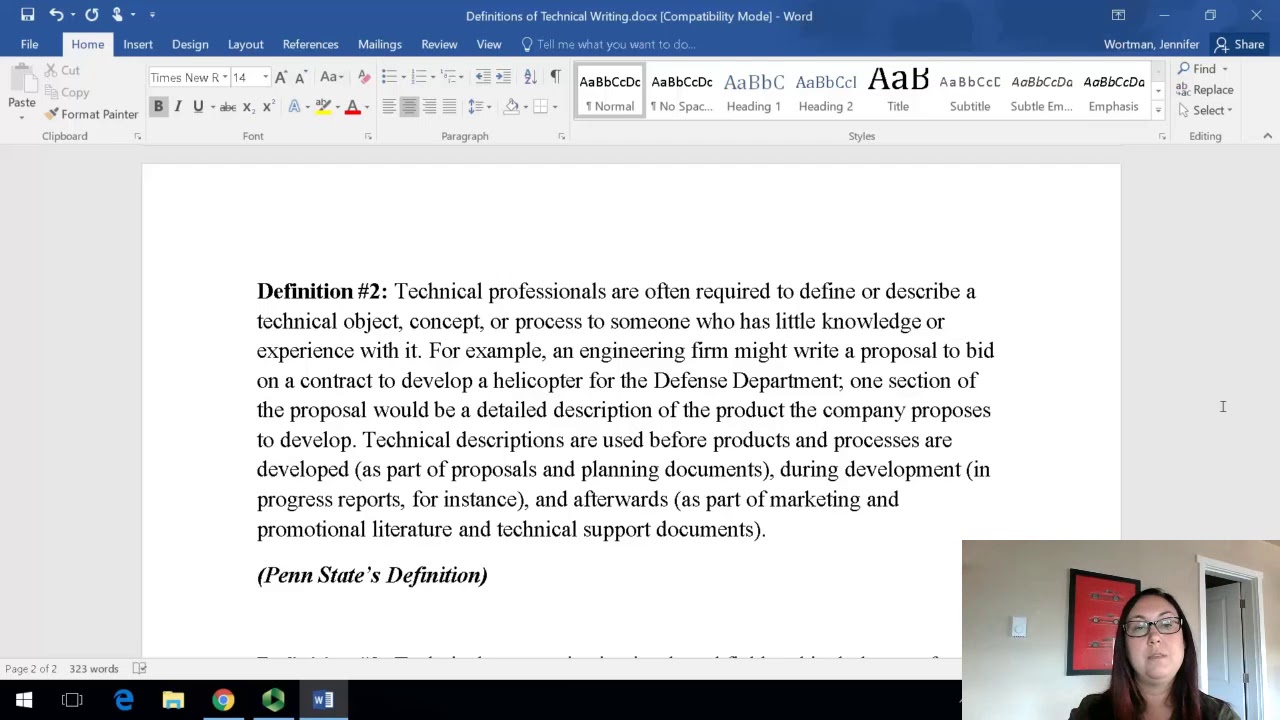Switch to the Design tab
This screenshot has width=1280, height=720.
coord(190,44)
